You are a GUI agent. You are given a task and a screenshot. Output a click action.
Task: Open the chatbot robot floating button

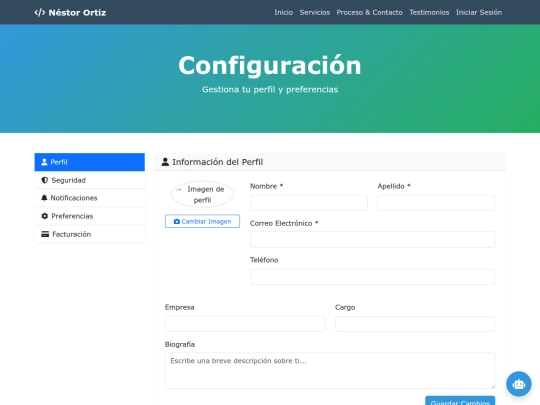[518, 384]
